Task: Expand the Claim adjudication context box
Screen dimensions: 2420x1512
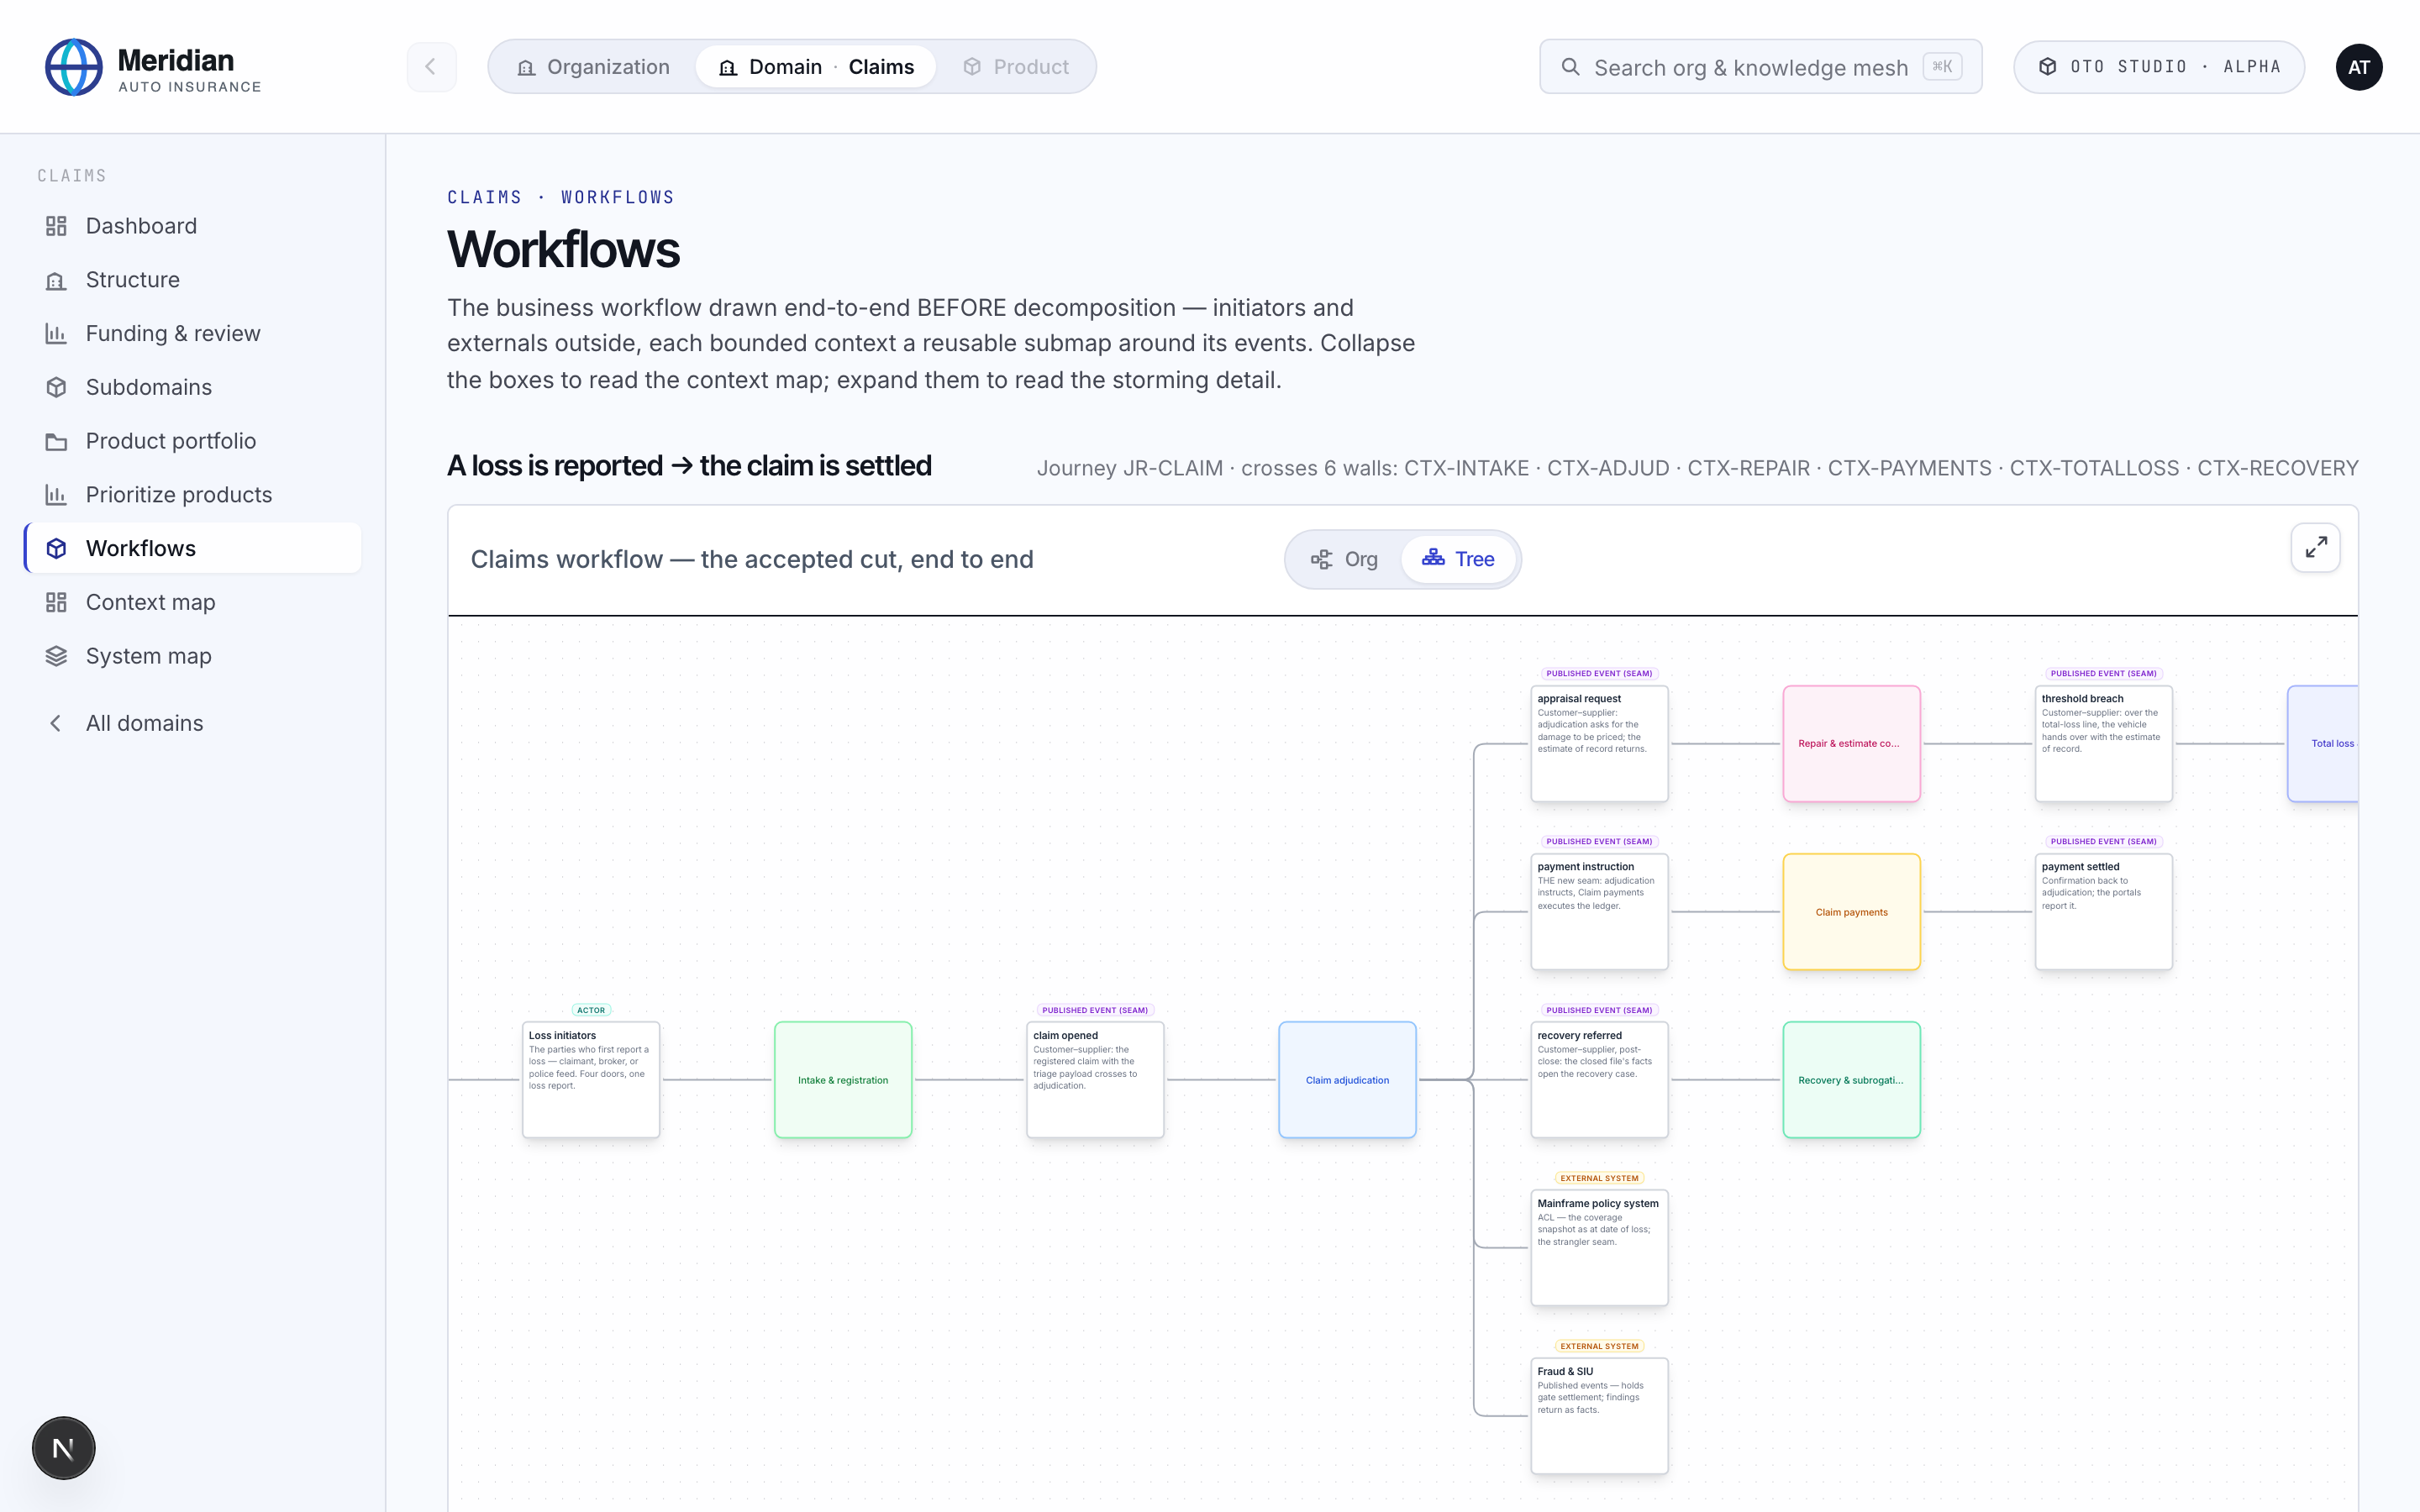Action: [x=1347, y=1080]
